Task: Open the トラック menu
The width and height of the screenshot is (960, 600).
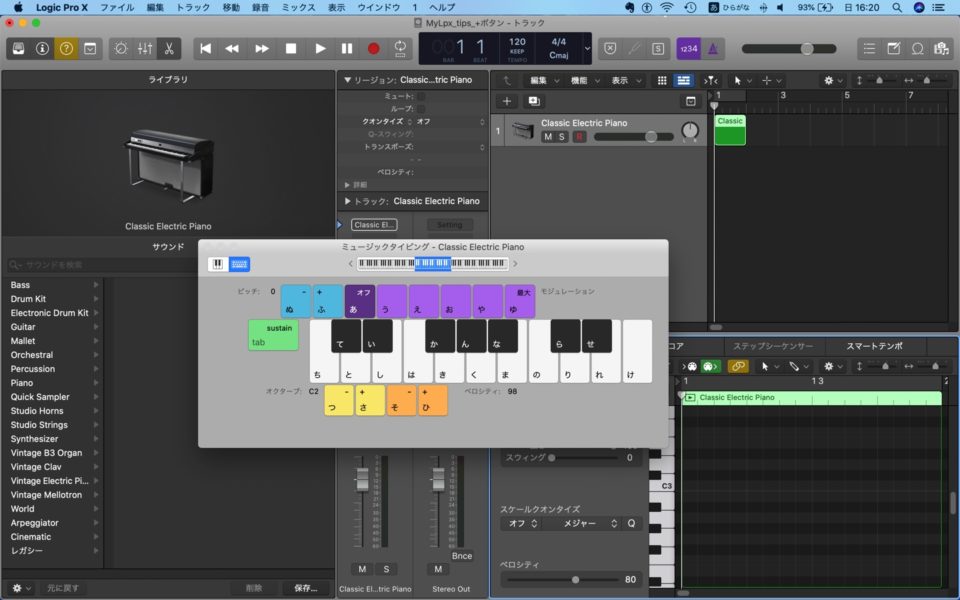Action: [x=193, y=7]
